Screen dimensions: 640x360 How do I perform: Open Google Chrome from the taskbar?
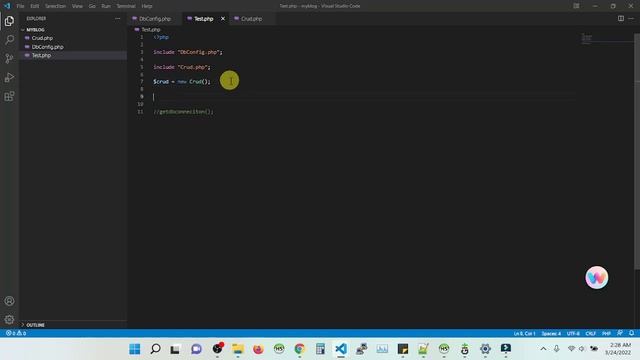[300, 349]
